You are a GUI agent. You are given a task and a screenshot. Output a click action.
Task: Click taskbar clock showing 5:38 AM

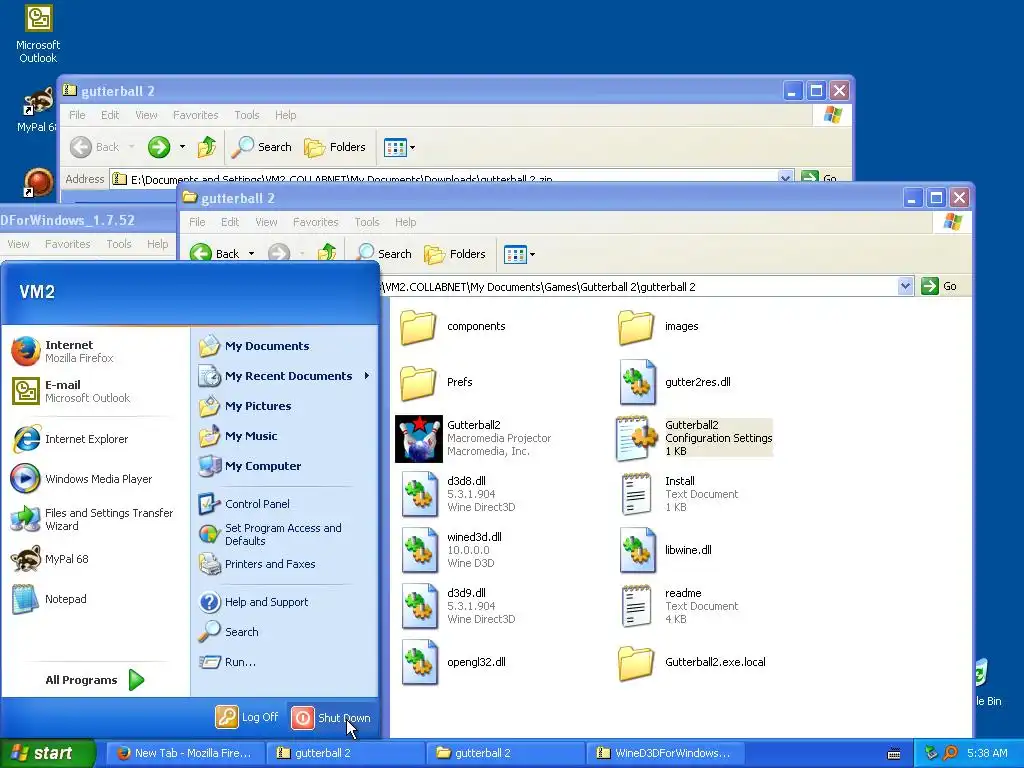tap(987, 753)
